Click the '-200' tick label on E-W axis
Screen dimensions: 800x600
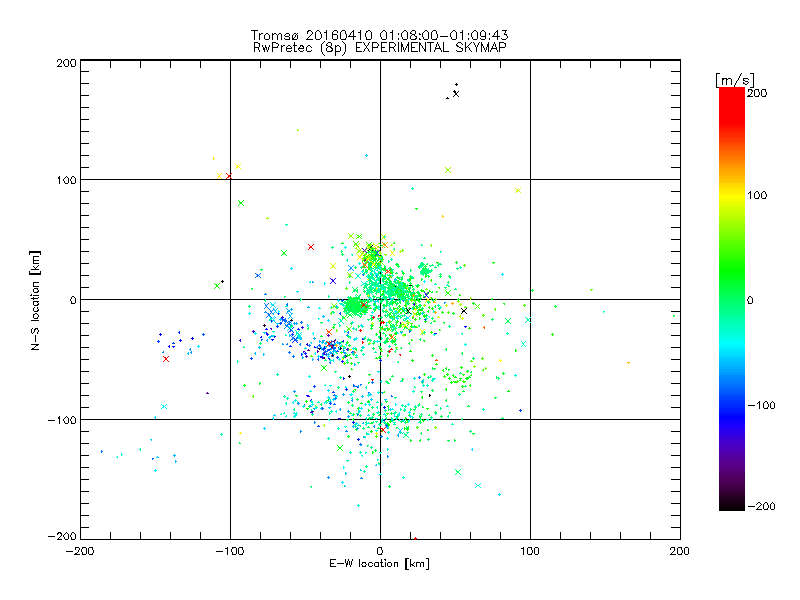point(80,551)
